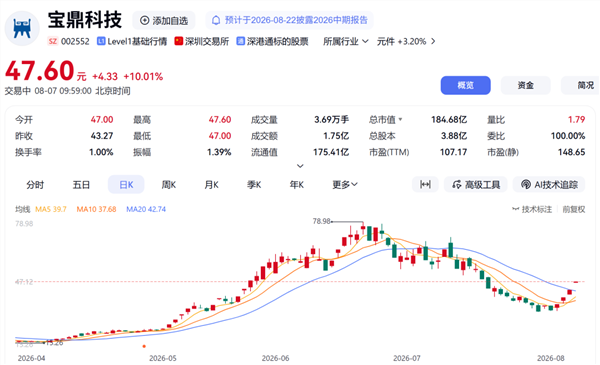Viewport: 600px width, 365px height.
Task: Add stock with 添加自选 button
Action: pyautogui.click(x=164, y=21)
